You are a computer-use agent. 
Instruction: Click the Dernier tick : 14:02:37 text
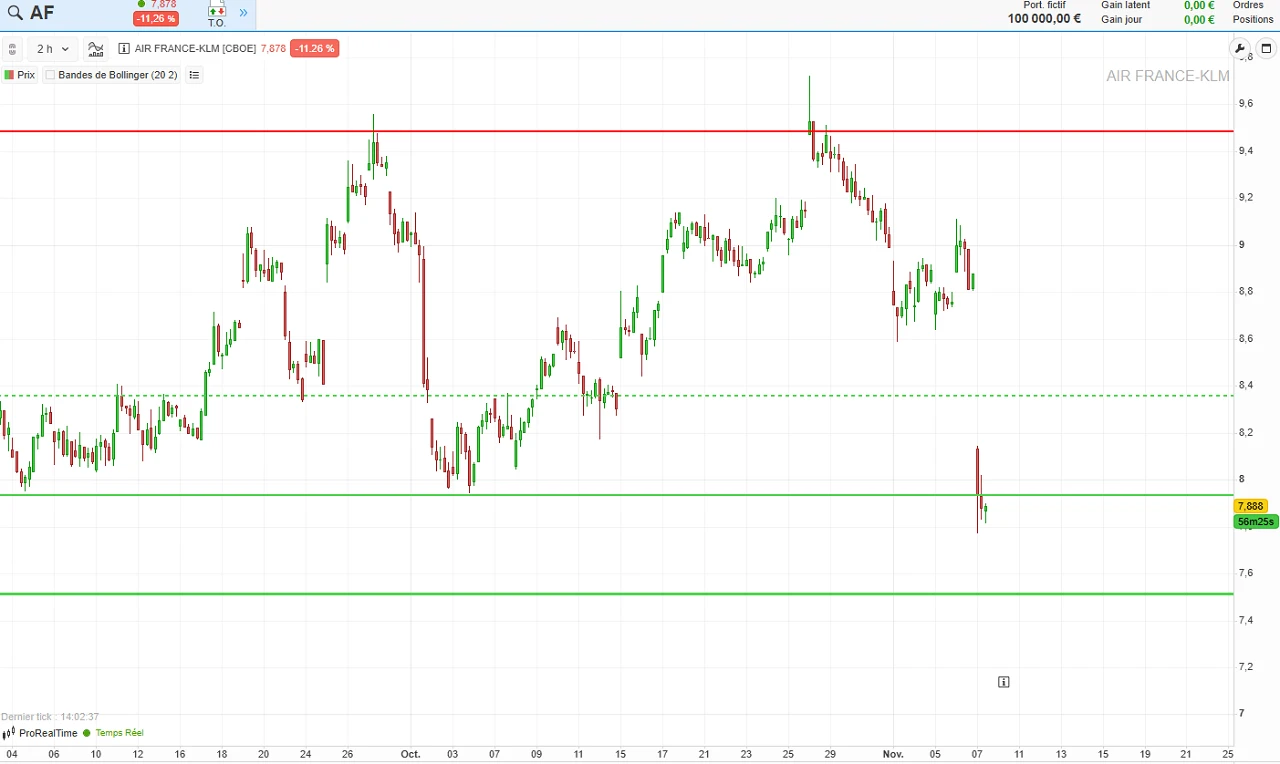click(50, 716)
